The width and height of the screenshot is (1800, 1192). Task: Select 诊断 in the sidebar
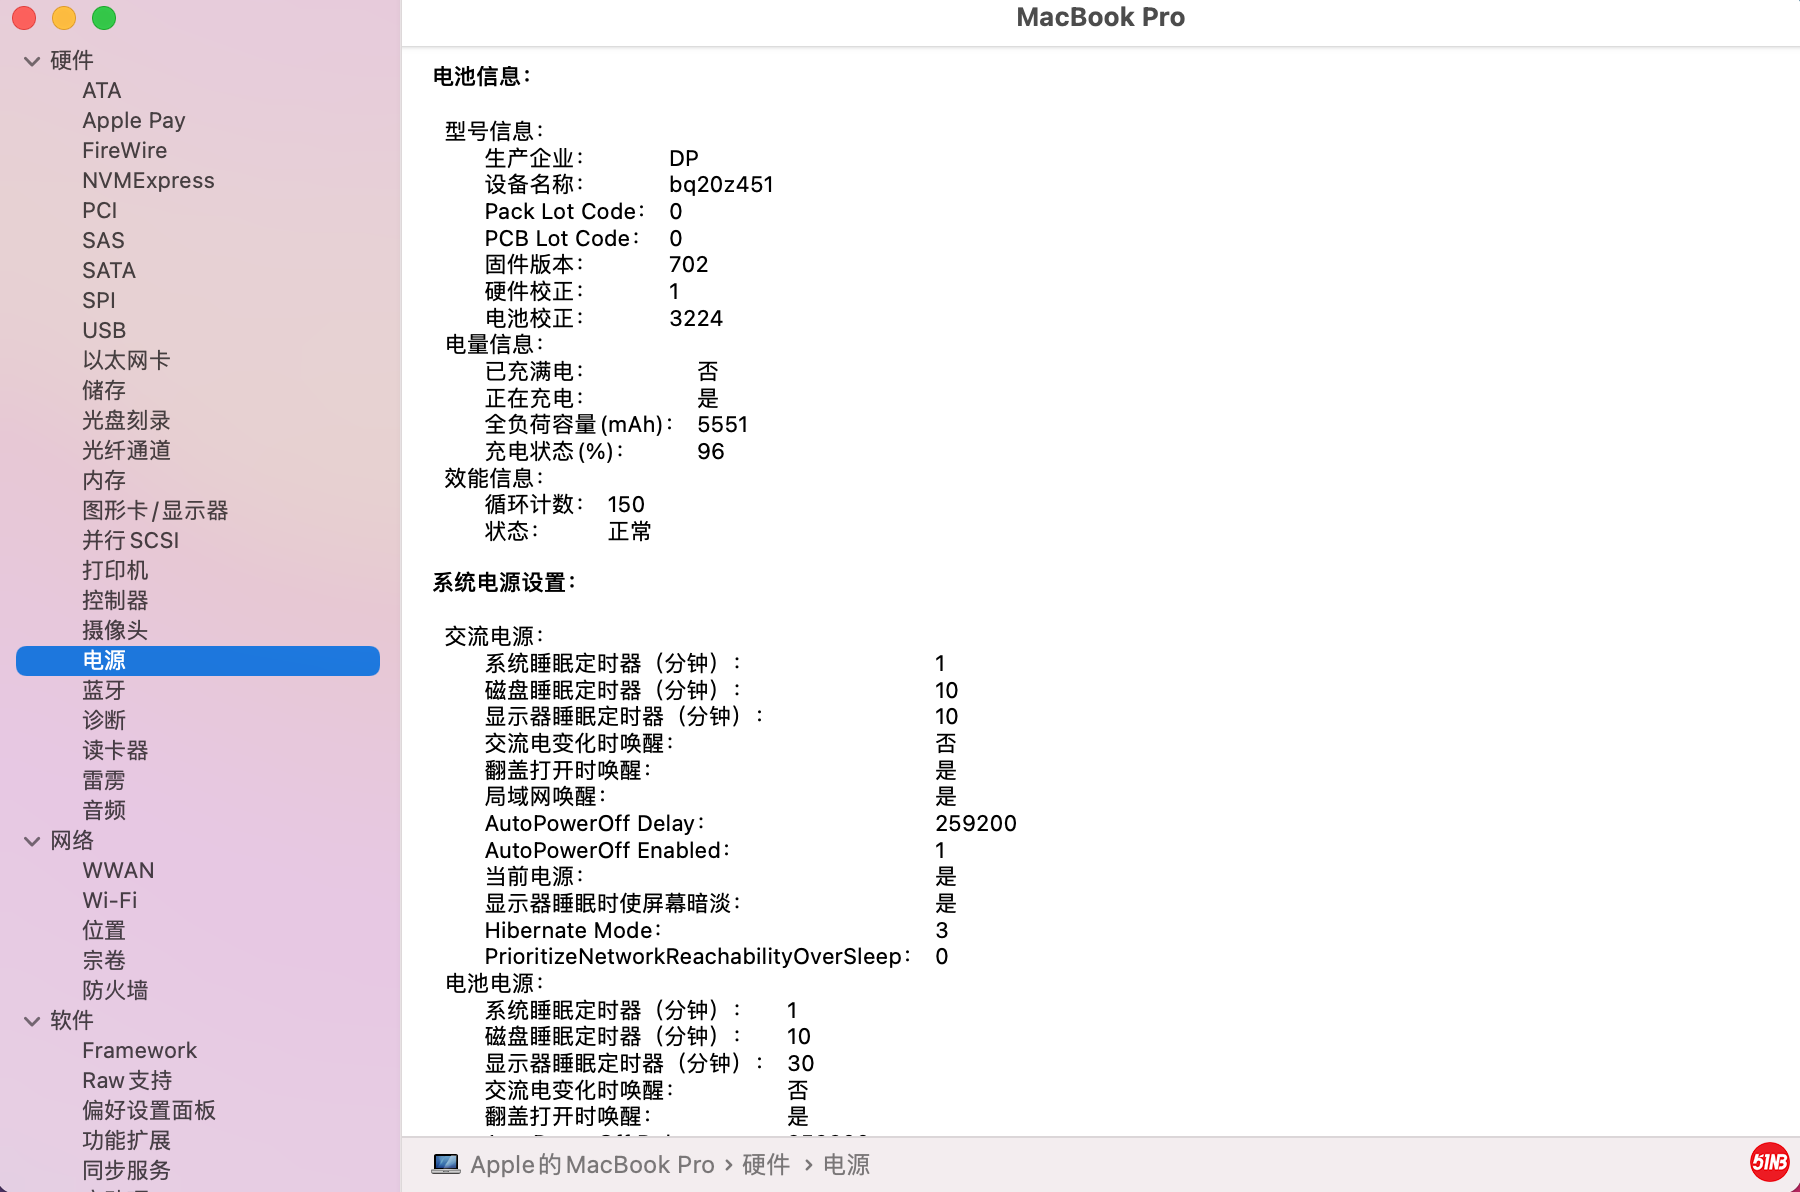104,720
